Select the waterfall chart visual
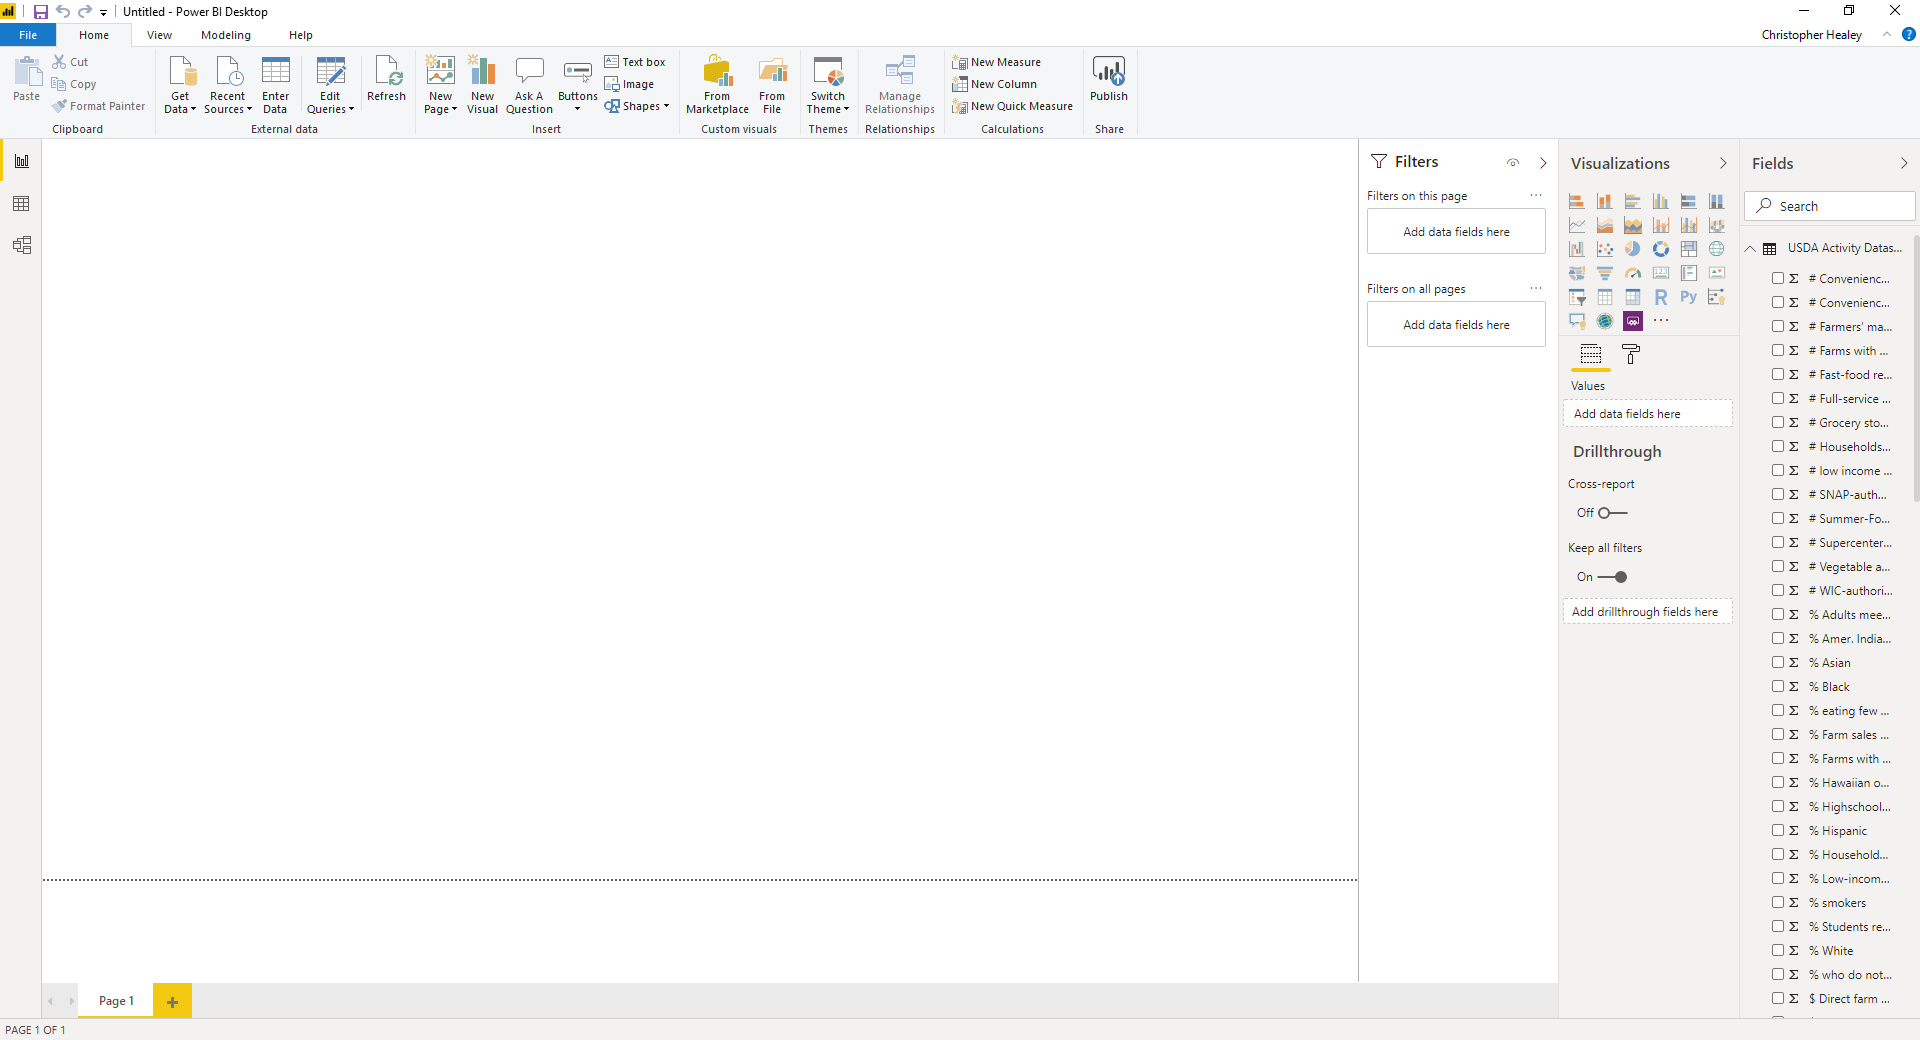This screenshot has height=1040, width=1920. [x=1577, y=249]
